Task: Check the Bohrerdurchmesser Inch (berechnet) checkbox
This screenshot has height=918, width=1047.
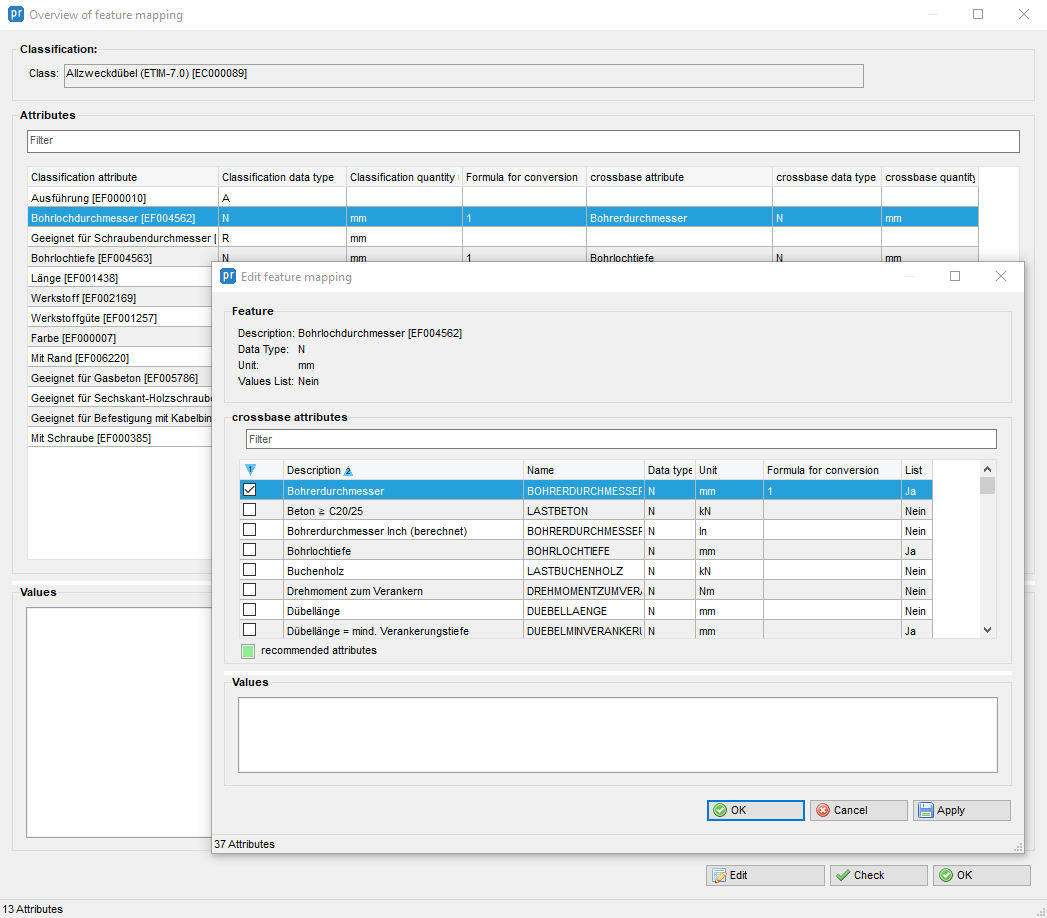Action: (250, 530)
